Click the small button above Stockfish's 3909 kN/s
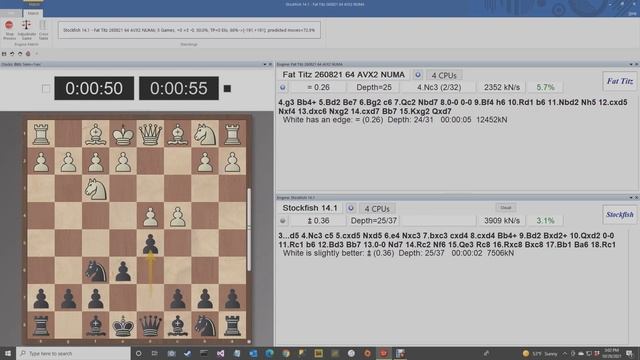 506,208
